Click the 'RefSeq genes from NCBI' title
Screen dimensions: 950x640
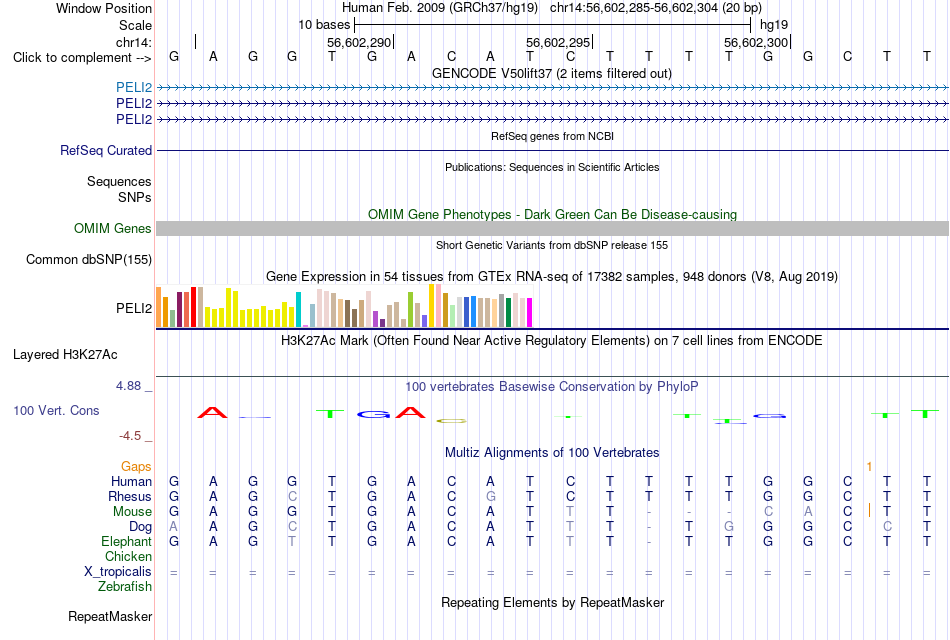click(552, 136)
